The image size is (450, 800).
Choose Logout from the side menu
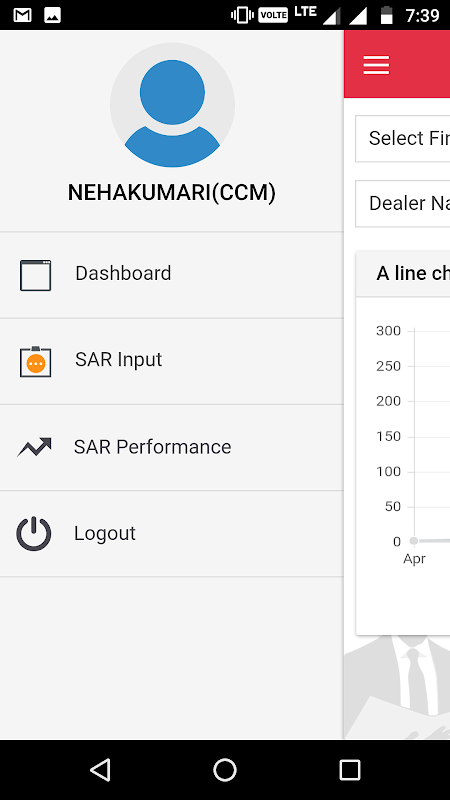[x=171, y=534]
